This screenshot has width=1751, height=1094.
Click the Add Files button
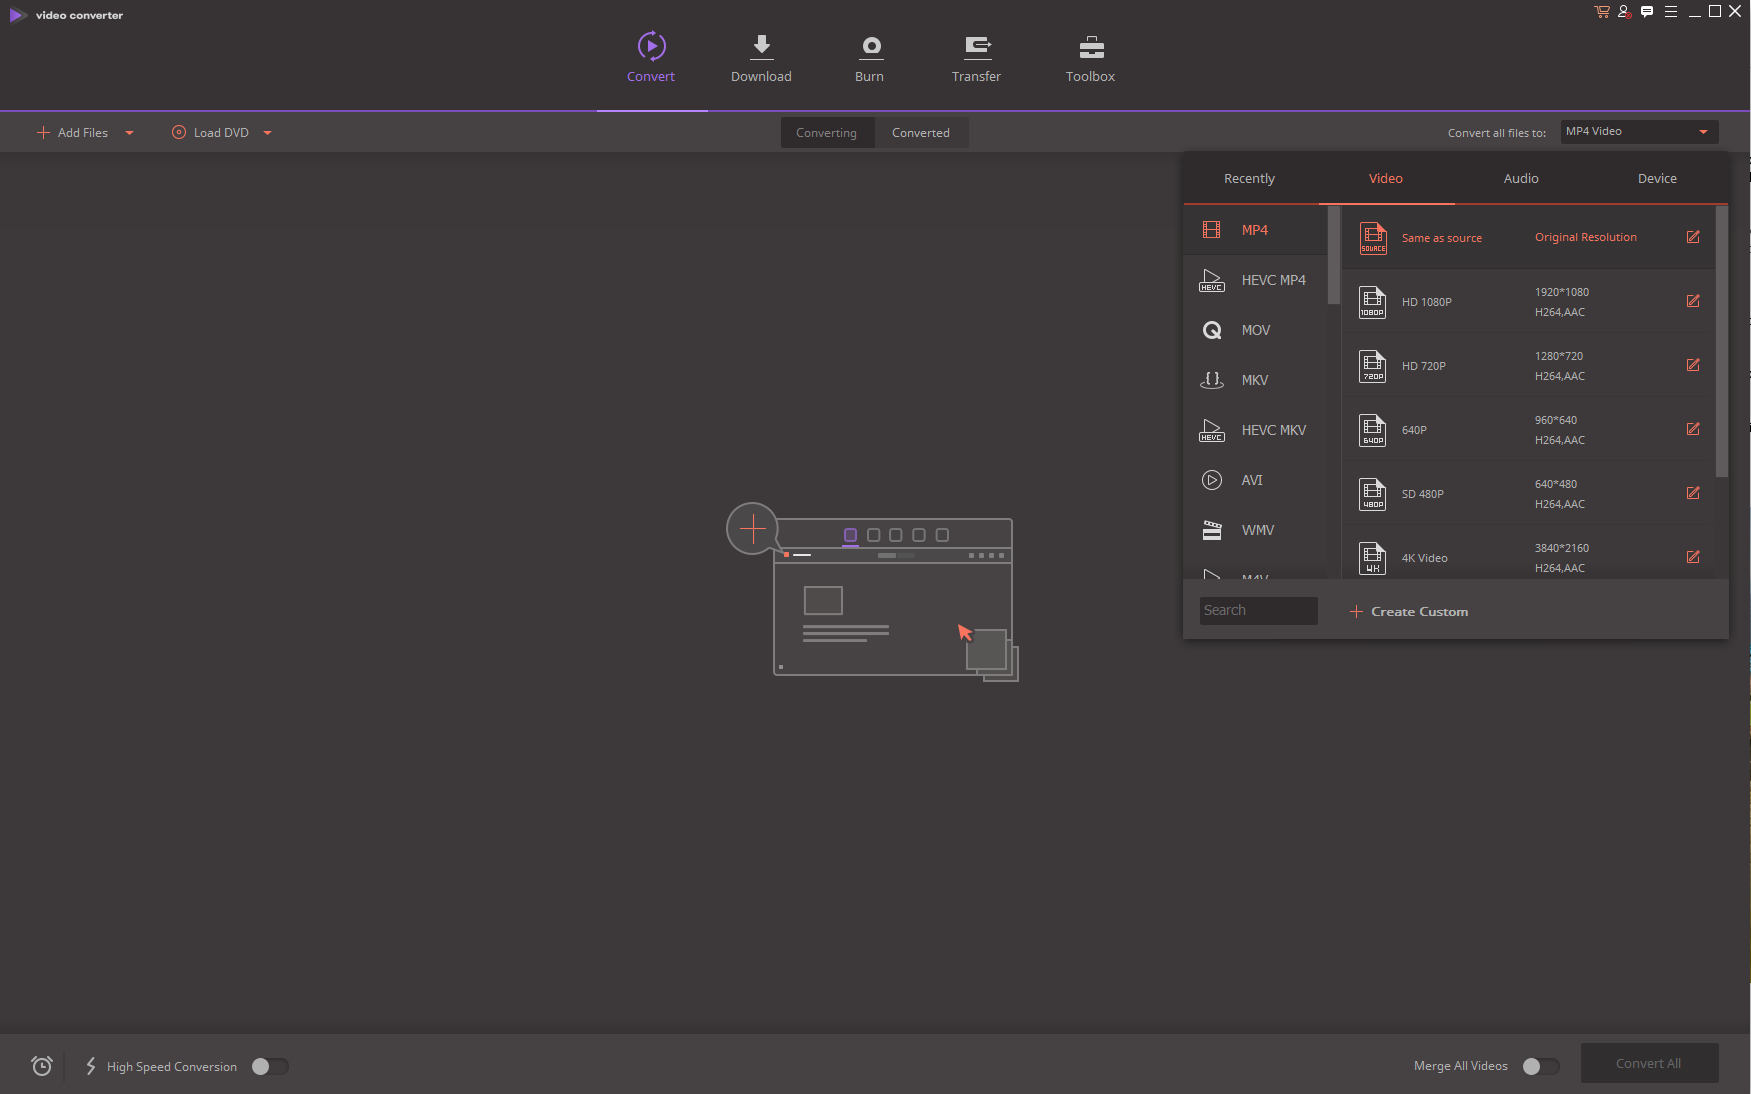pos(72,133)
